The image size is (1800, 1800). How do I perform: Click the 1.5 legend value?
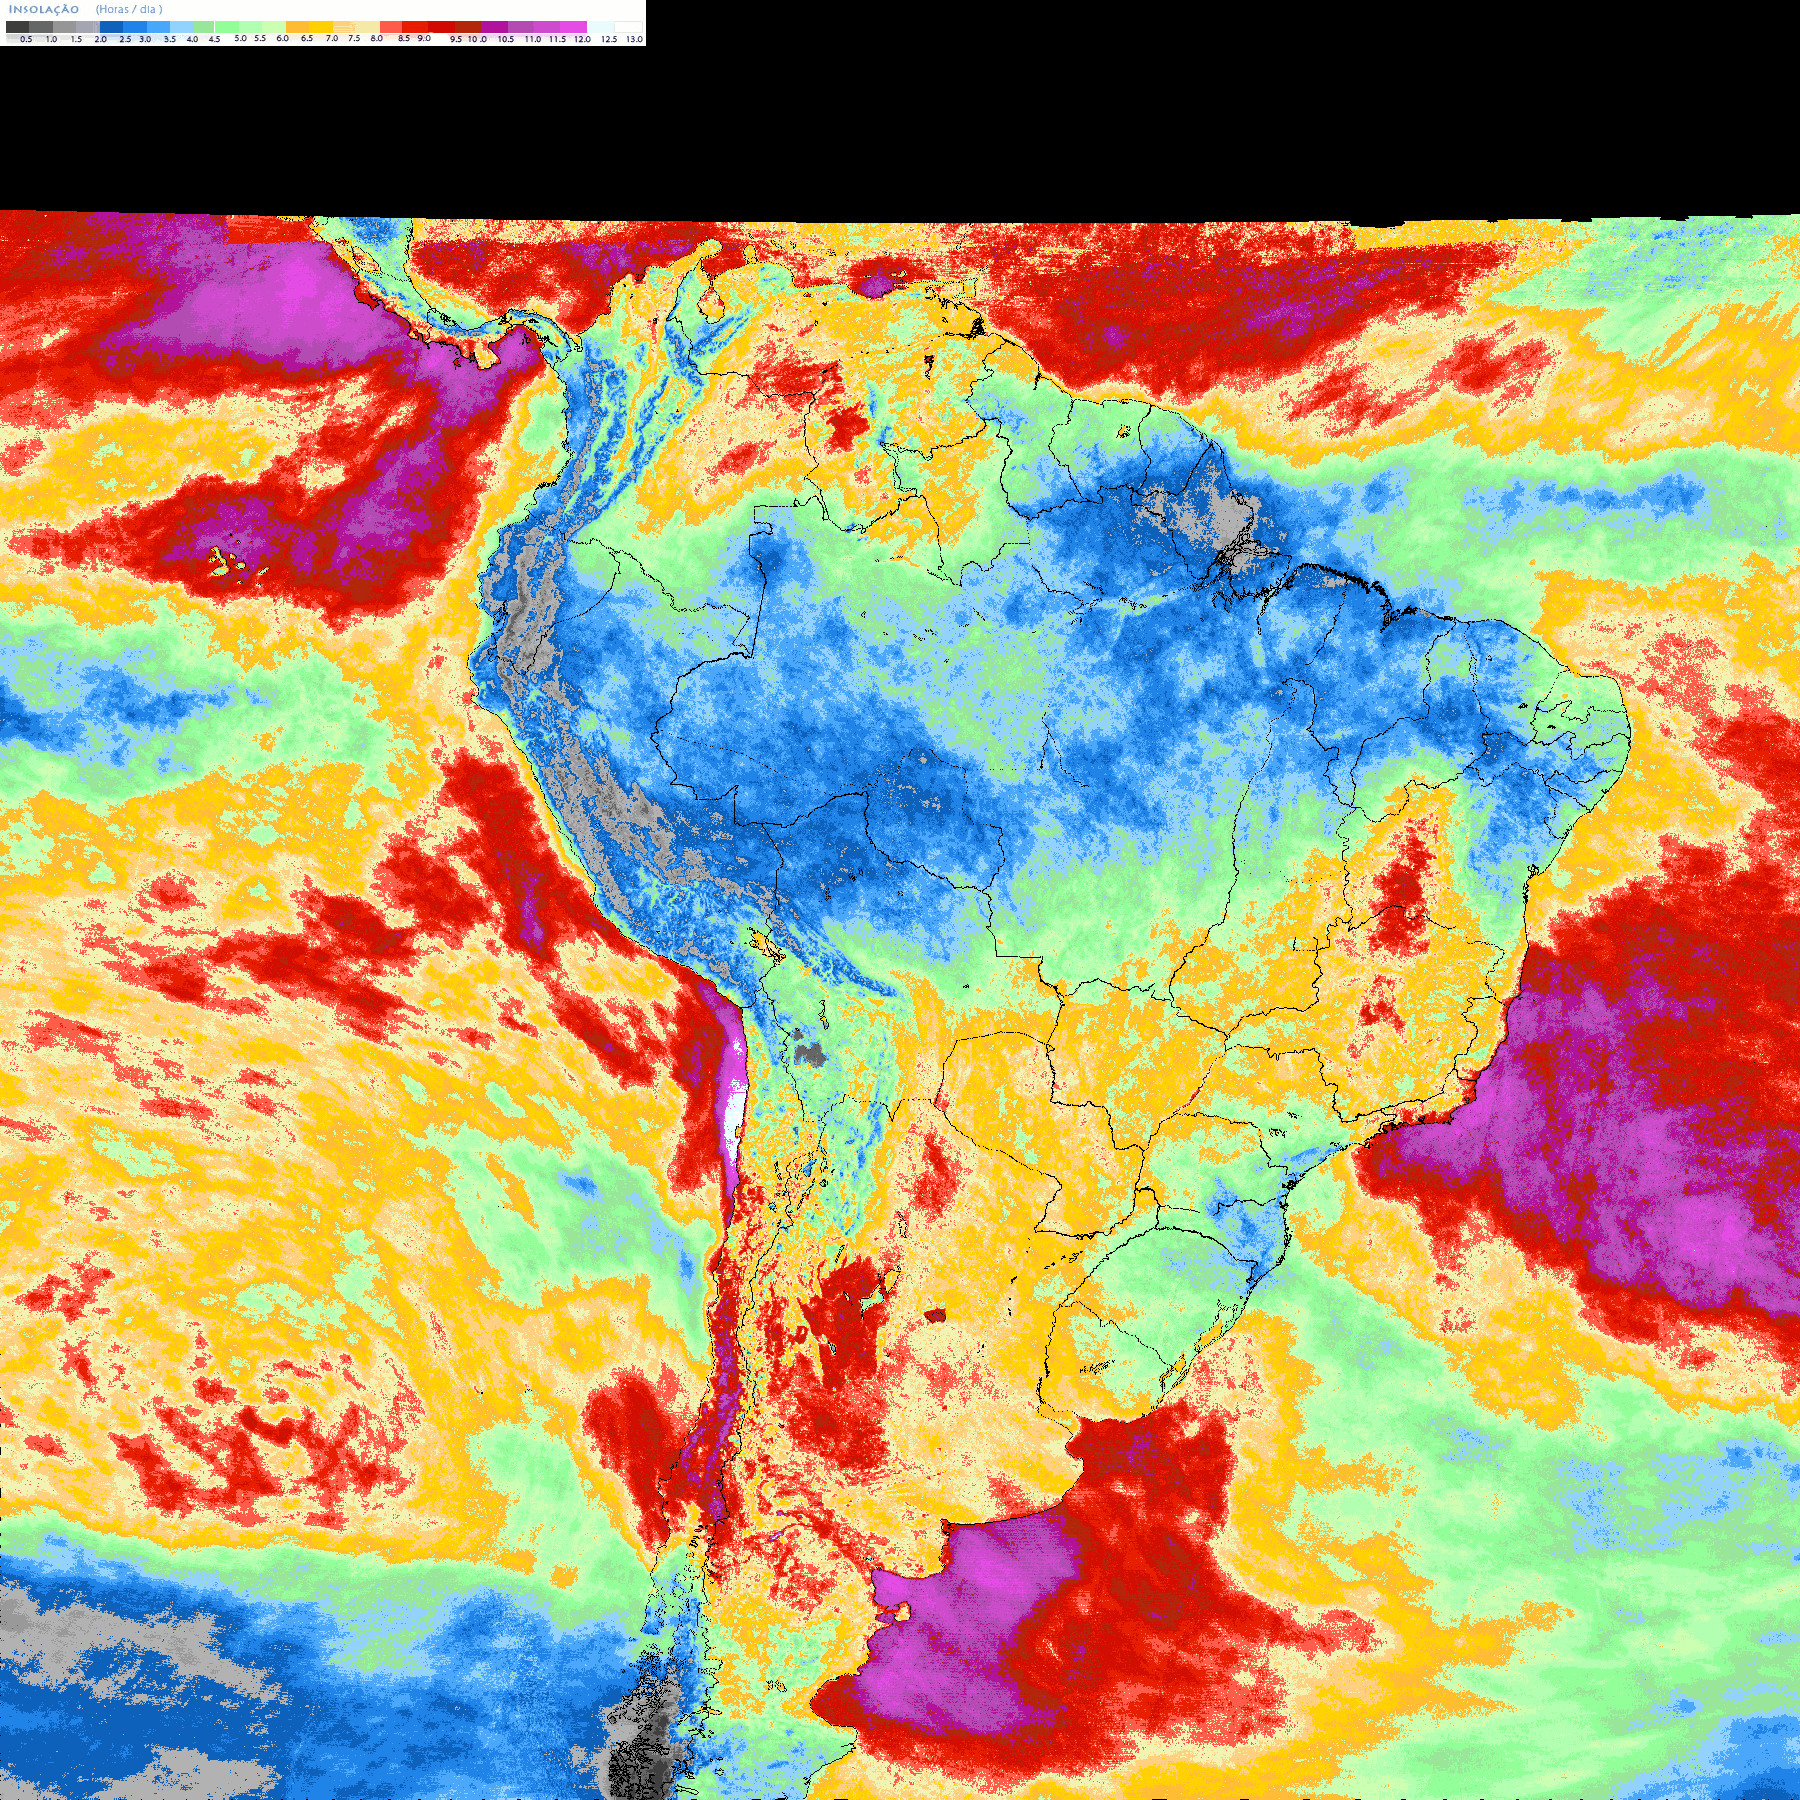coord(76,39)
